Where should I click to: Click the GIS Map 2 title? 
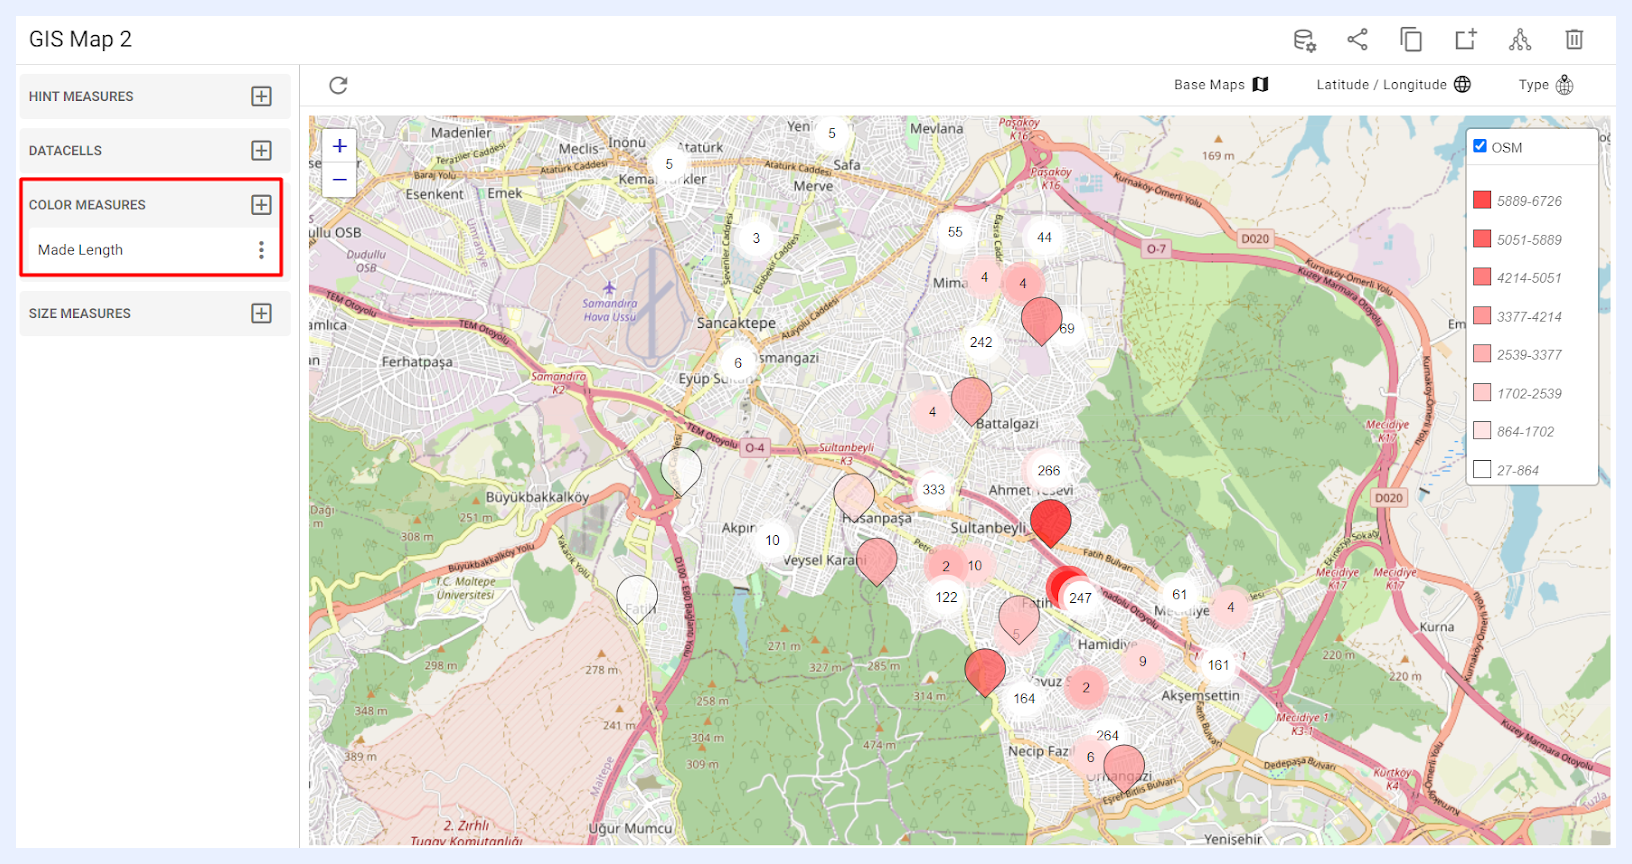point(80,39)
